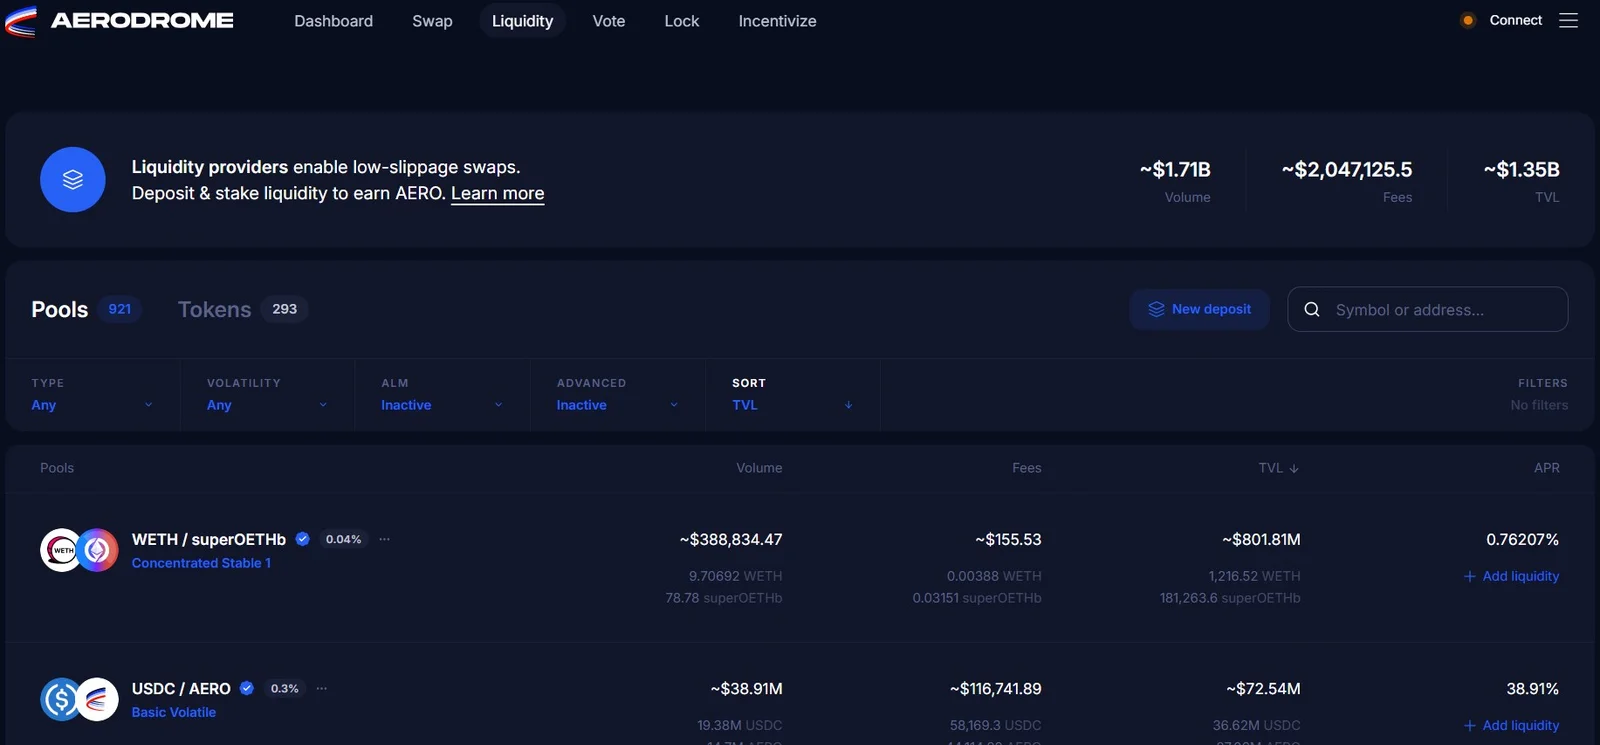1600x745 pixels.
Task: Click the 0.04% fee badge
Action: [x=343, y=539]
